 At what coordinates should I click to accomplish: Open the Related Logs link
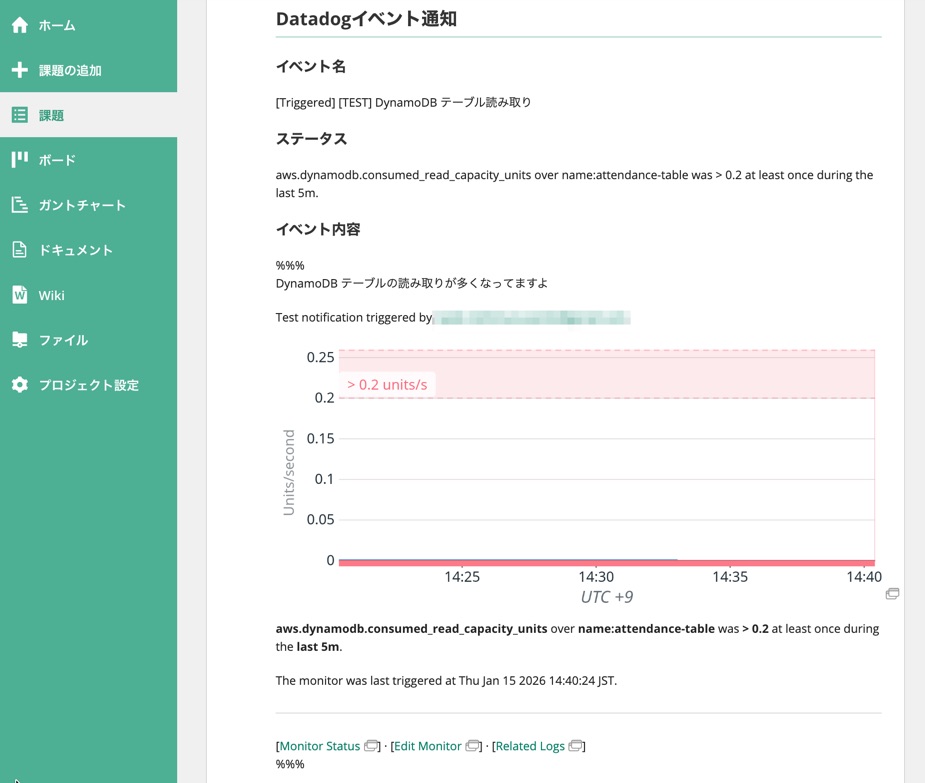pos(533,745)
